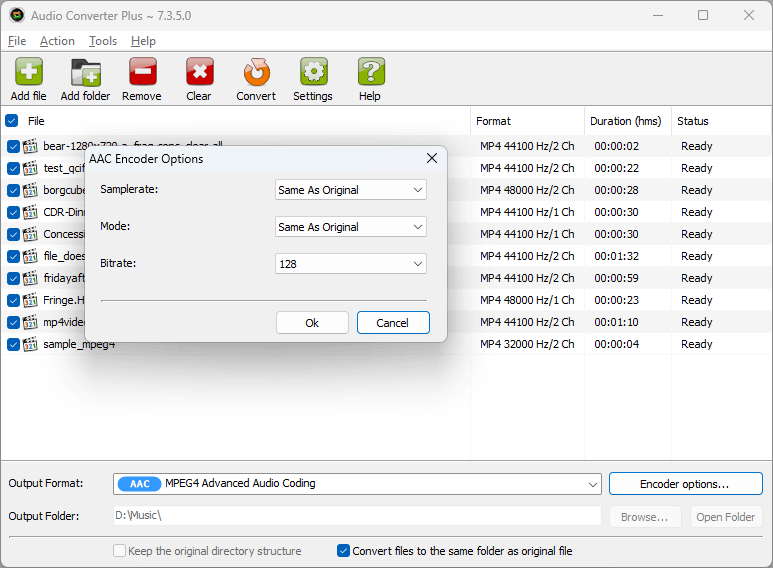
Task: Click the video file icon for bear-1280x720
Action: coord(31,146)
